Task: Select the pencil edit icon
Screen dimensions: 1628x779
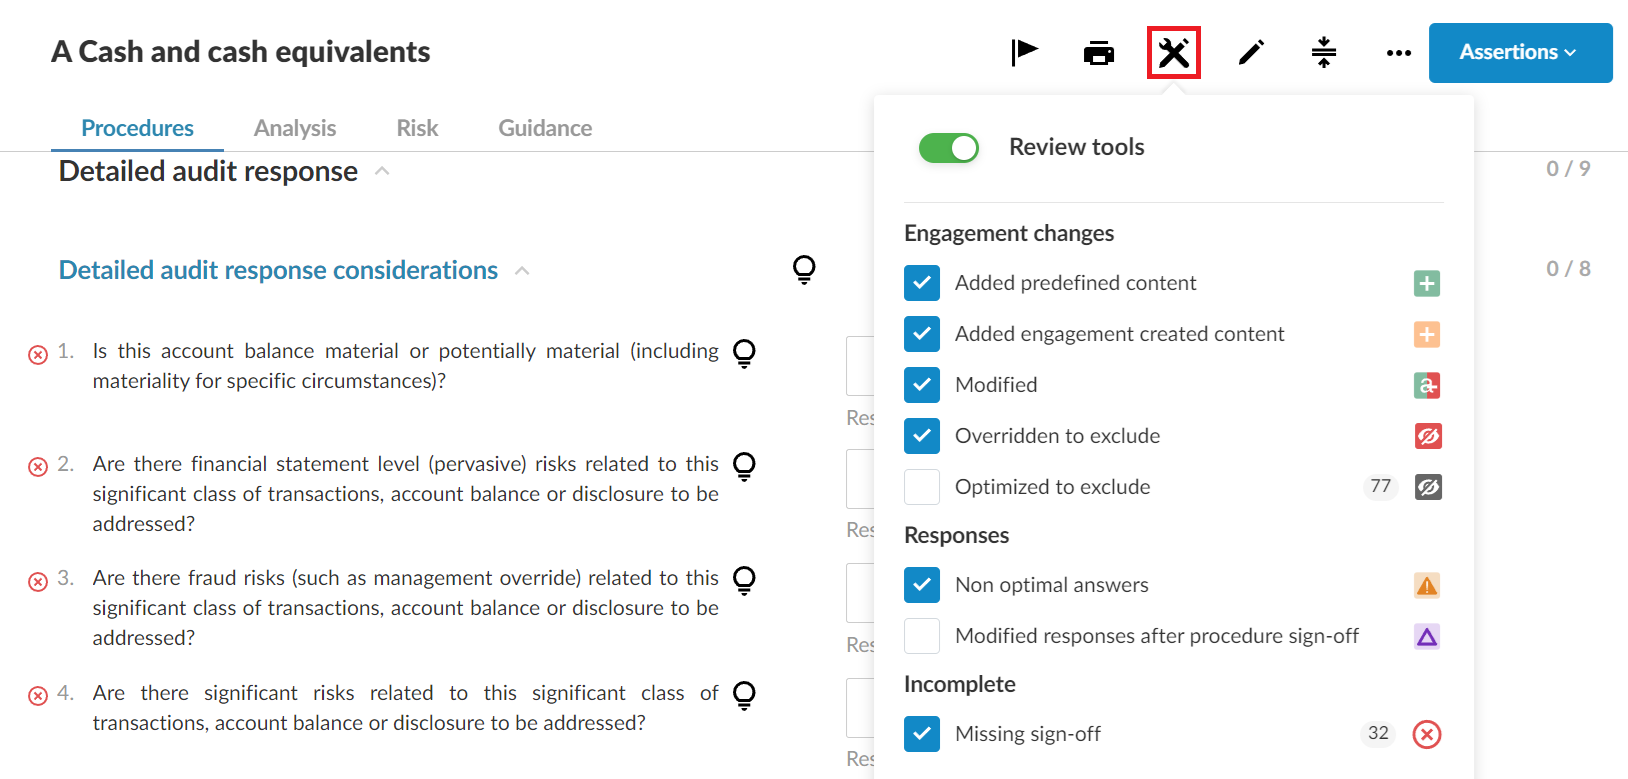Action: click(x=1250, y=53)
